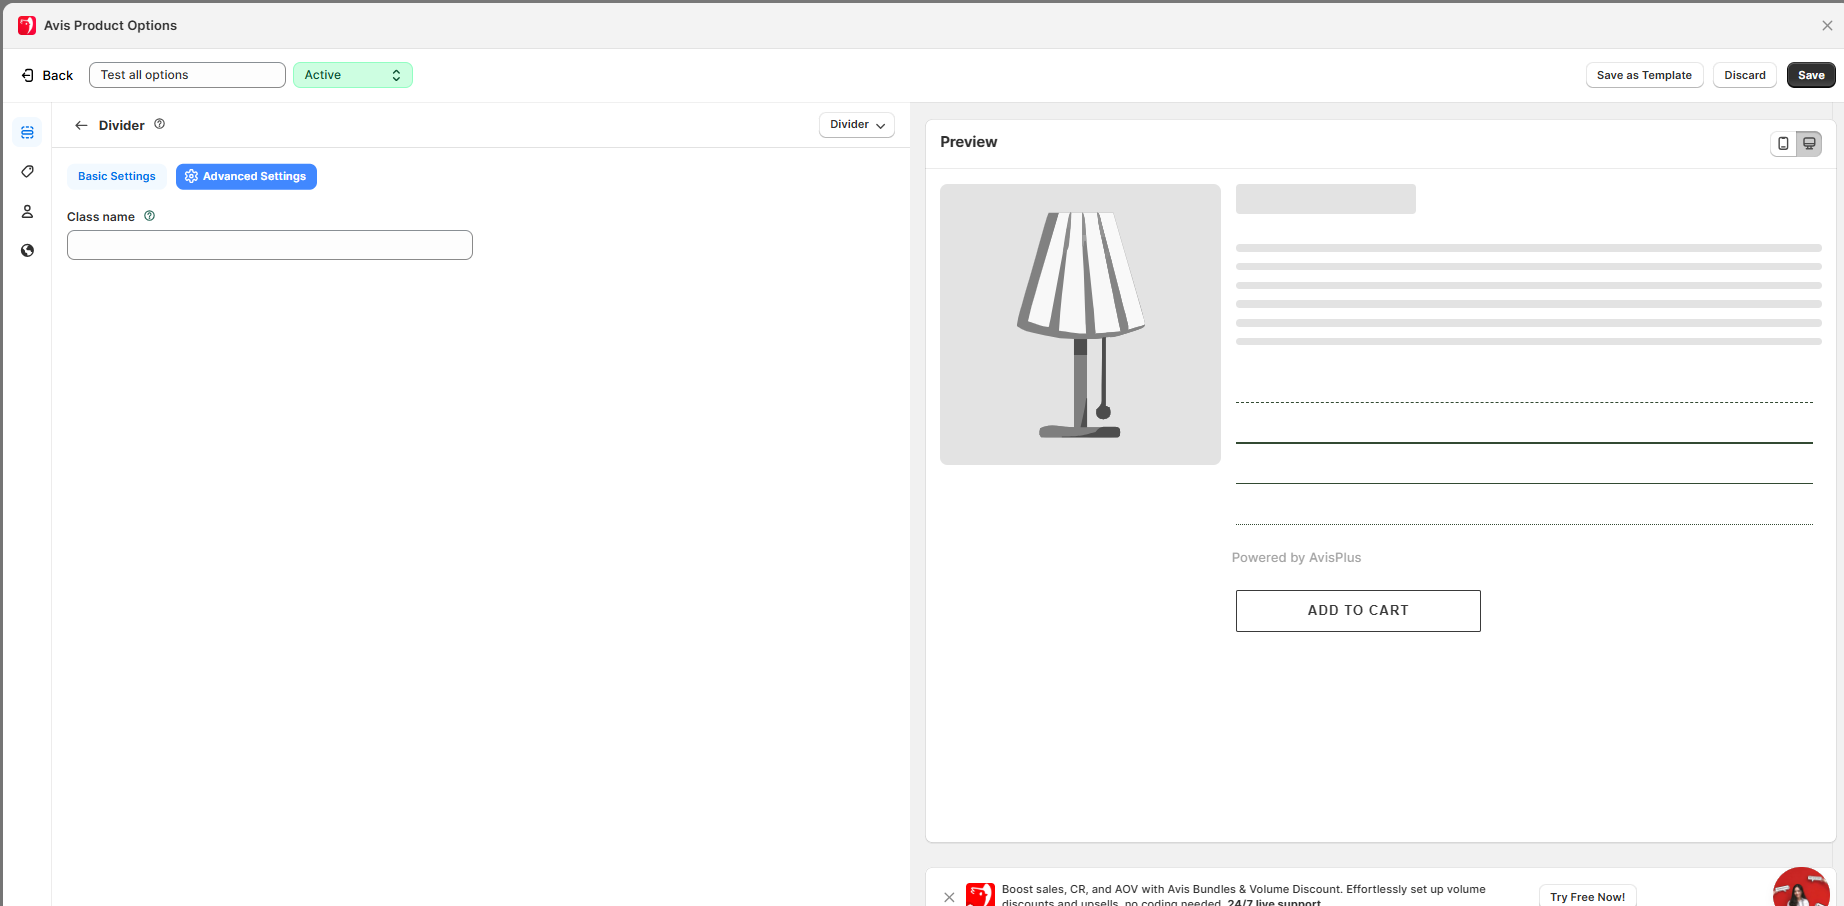Open the person icon in sidebar
The width and height of the screenshot is (1844, 906).
tap(27, 211)
